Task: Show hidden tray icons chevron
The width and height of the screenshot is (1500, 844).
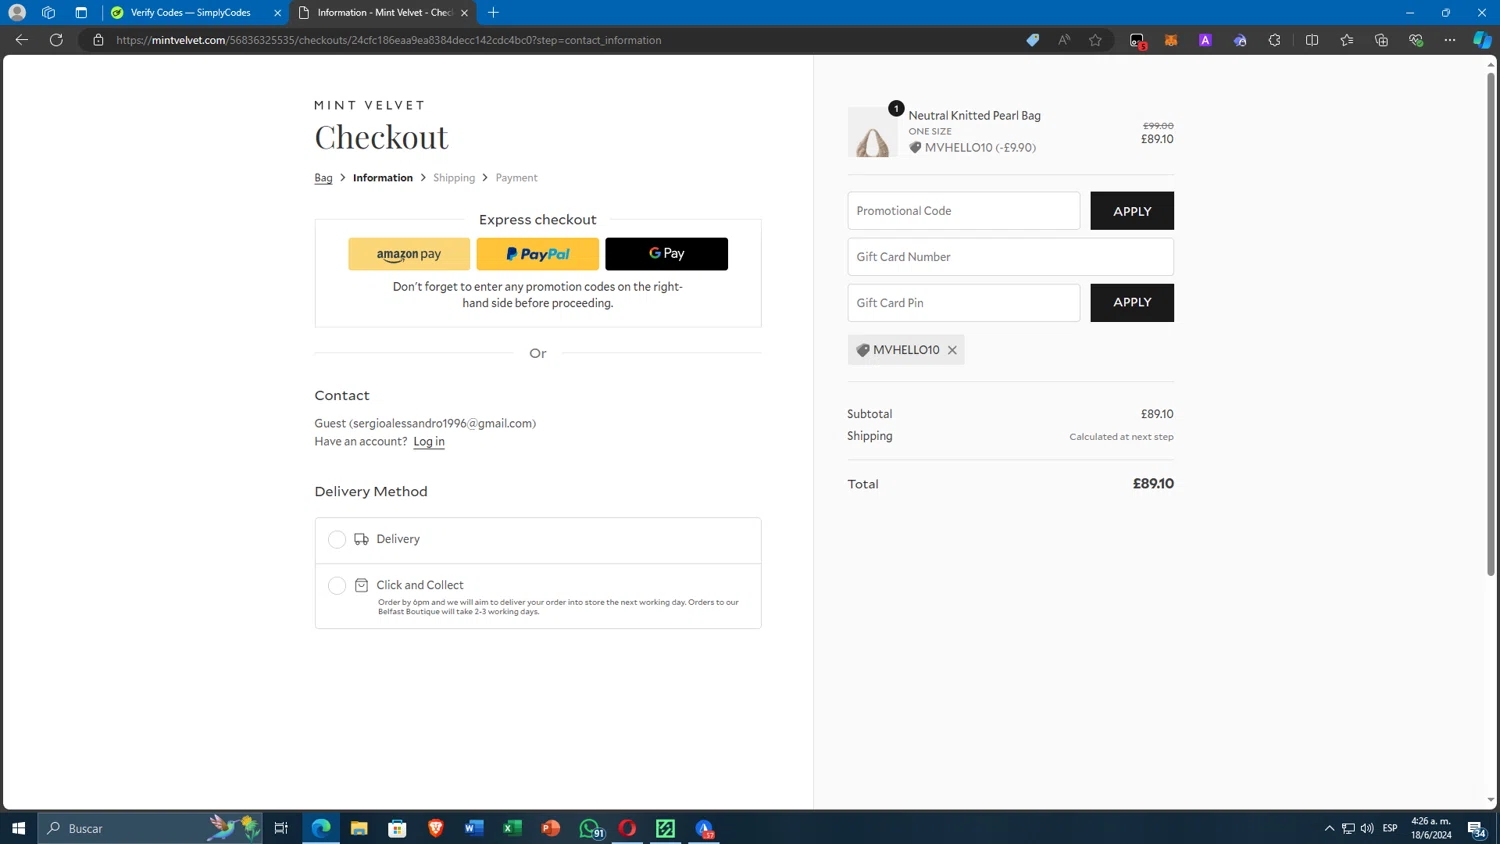Action: click(x=1329, y=828)
